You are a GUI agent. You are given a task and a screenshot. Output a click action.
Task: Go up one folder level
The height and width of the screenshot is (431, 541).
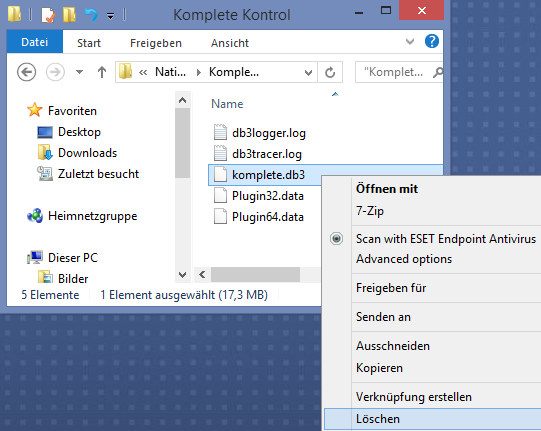coord(101,72)
